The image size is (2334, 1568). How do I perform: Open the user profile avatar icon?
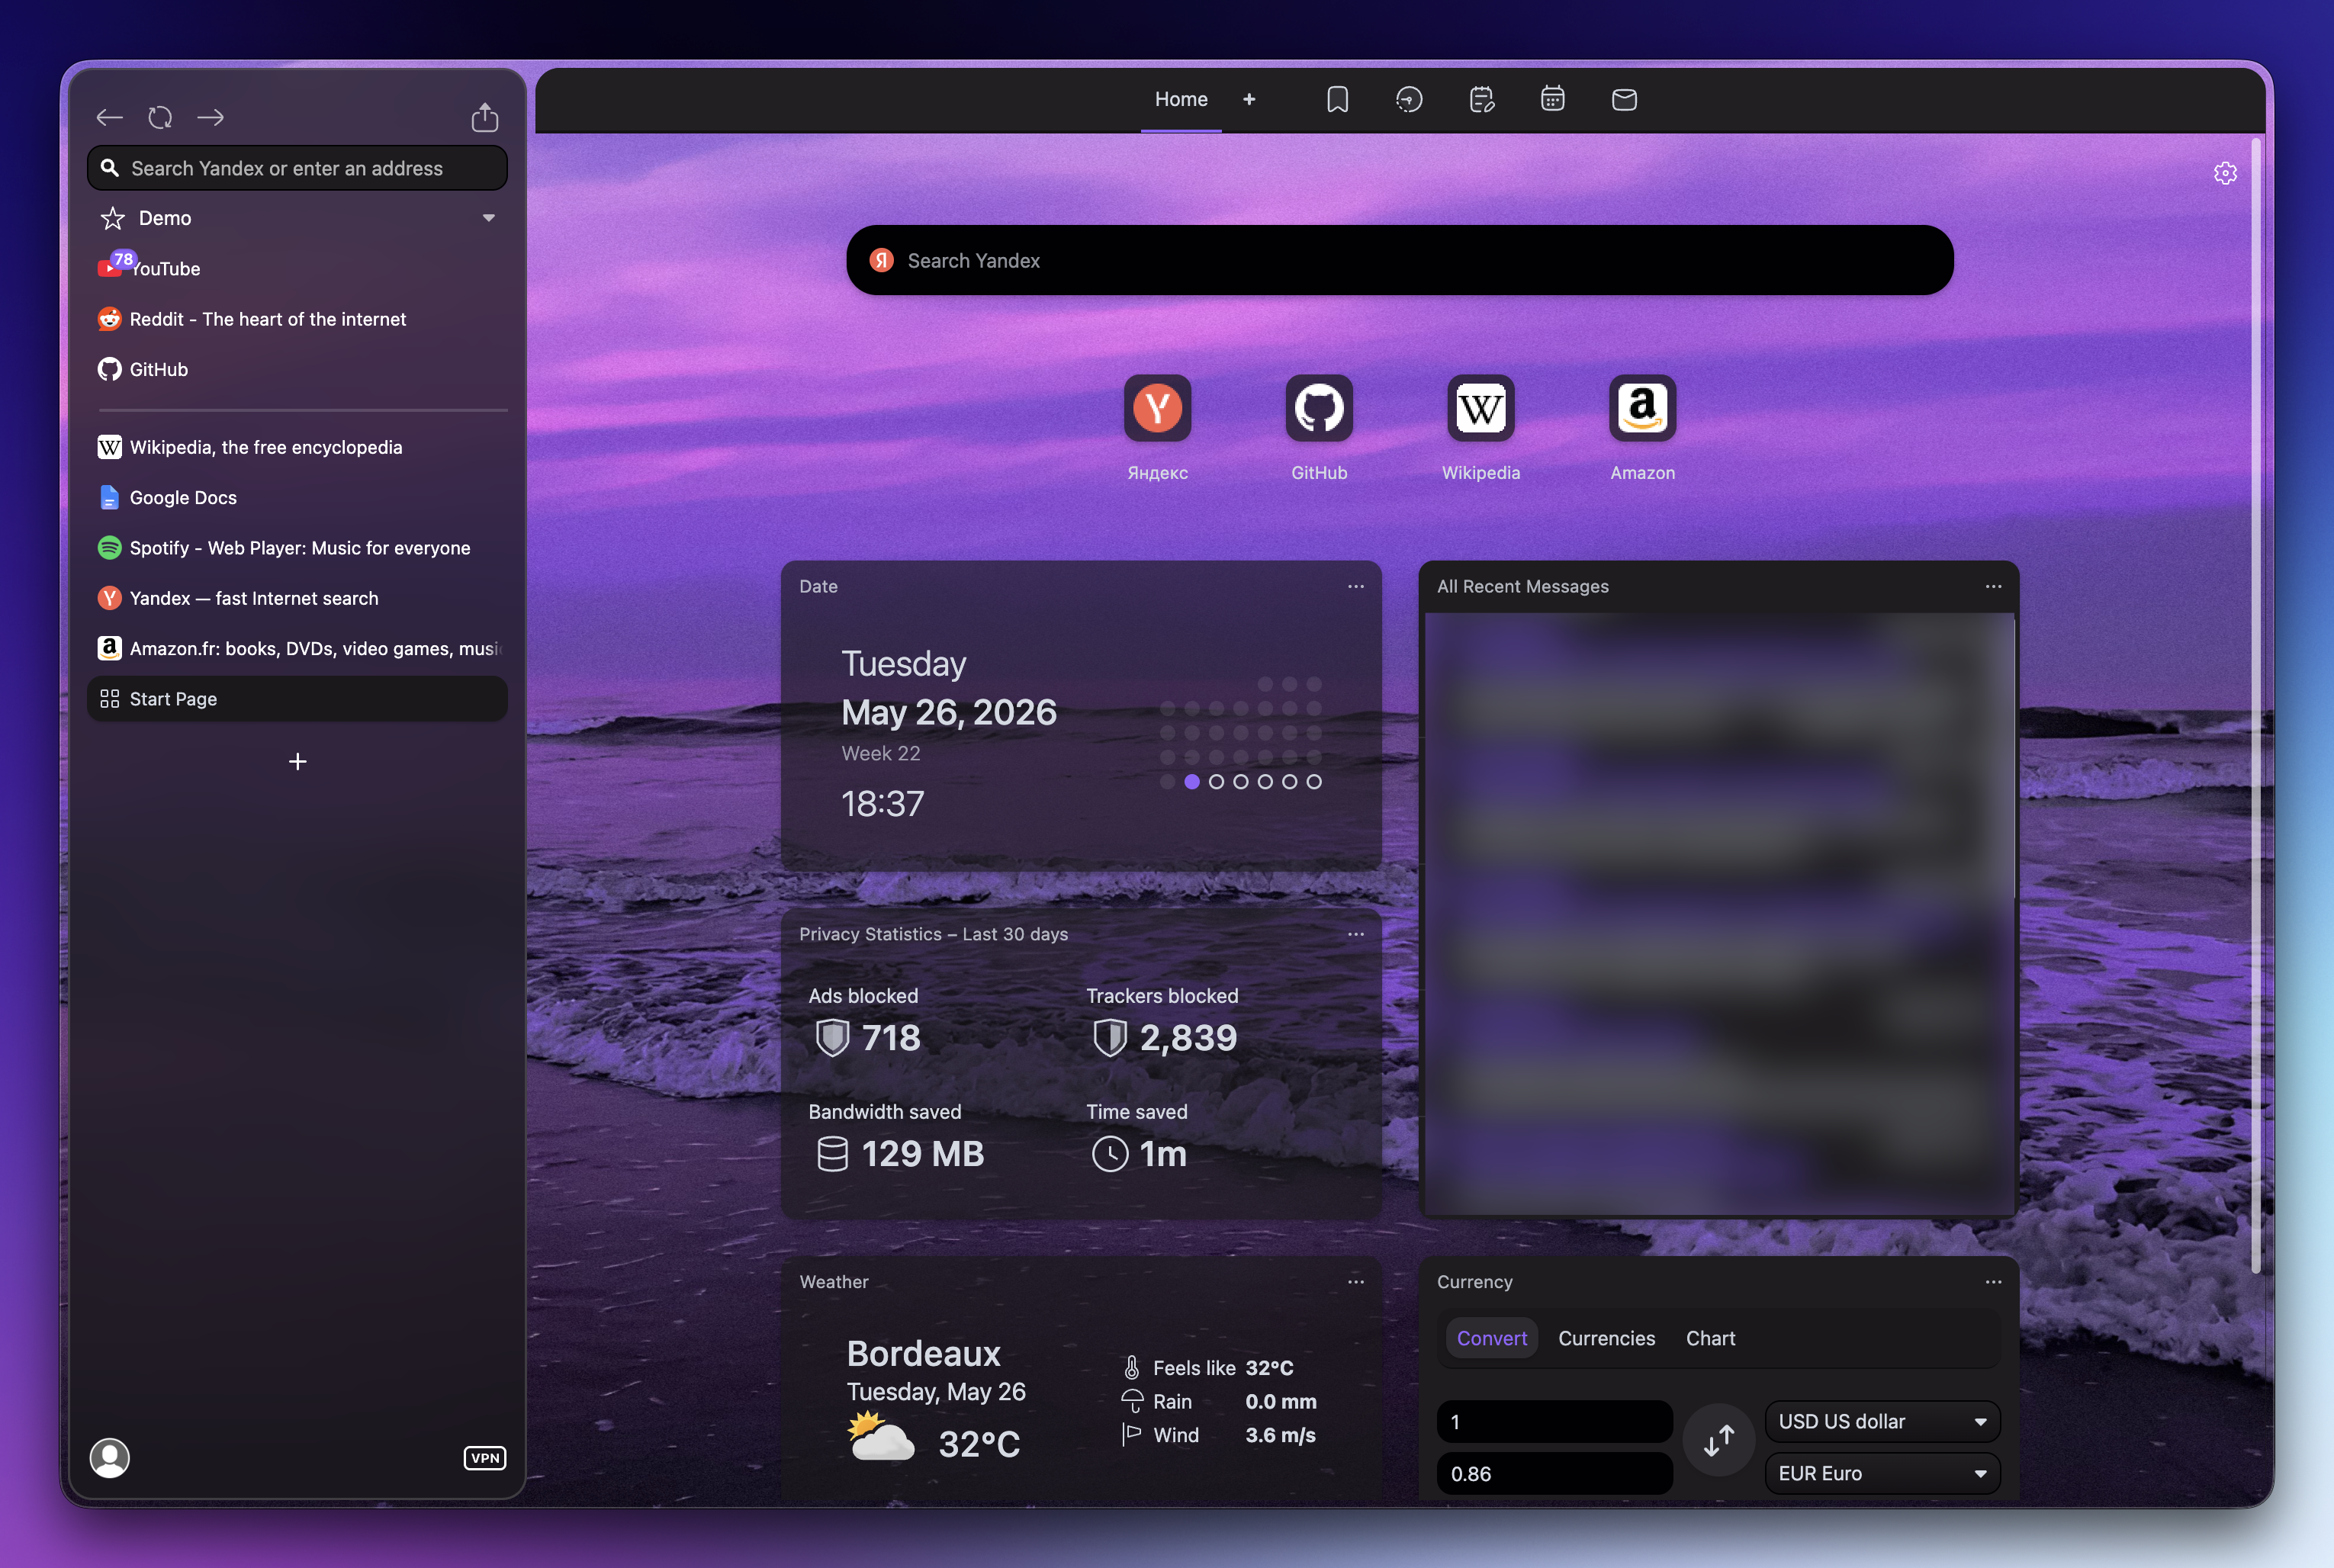pos(110,1458)
